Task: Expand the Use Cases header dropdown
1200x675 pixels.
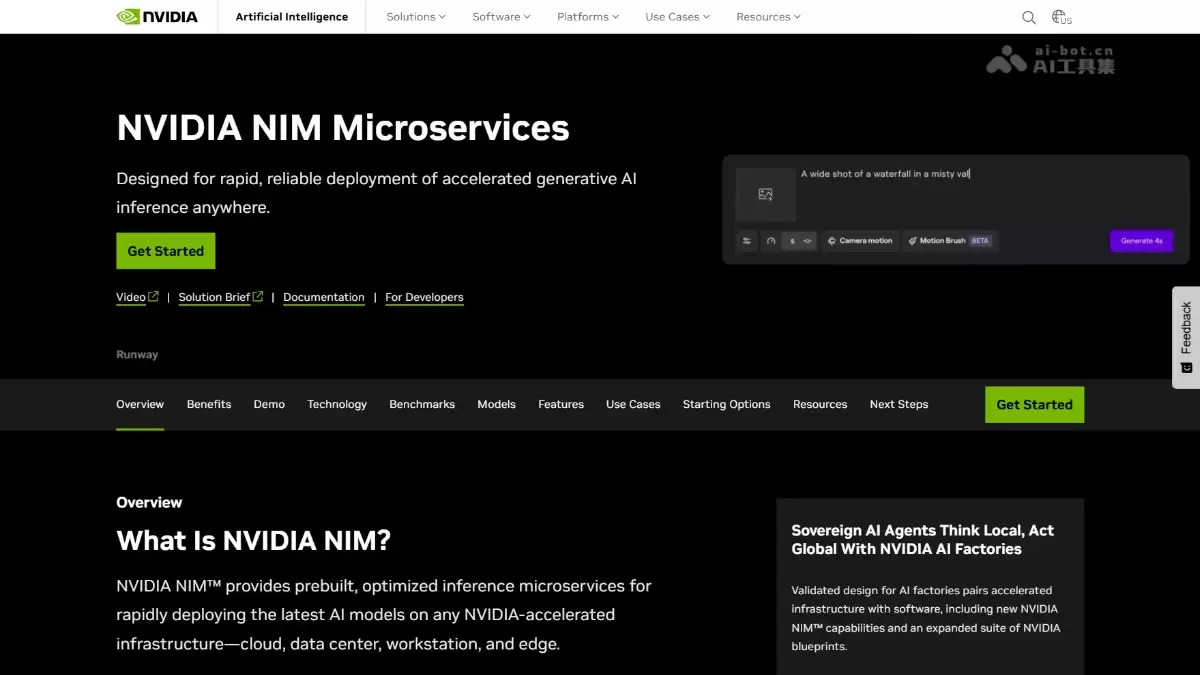Action: click(x=677, y=17)
